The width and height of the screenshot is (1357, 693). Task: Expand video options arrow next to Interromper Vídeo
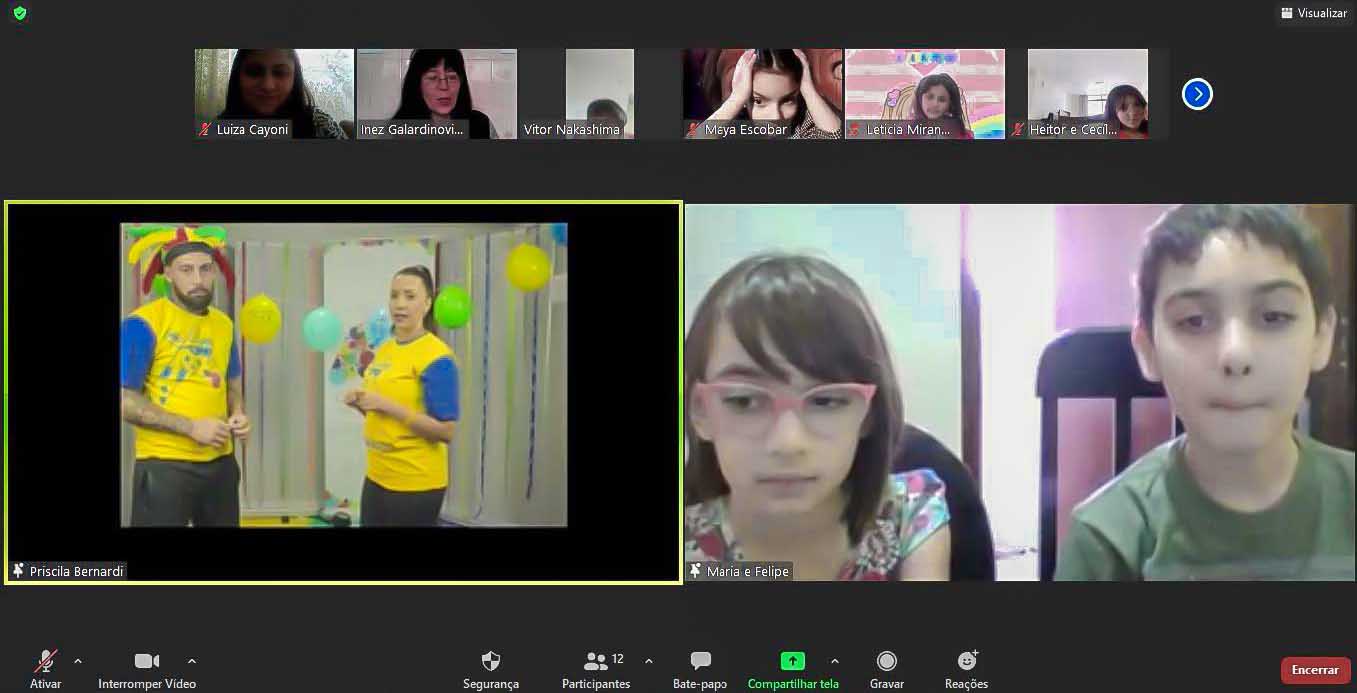192,661
